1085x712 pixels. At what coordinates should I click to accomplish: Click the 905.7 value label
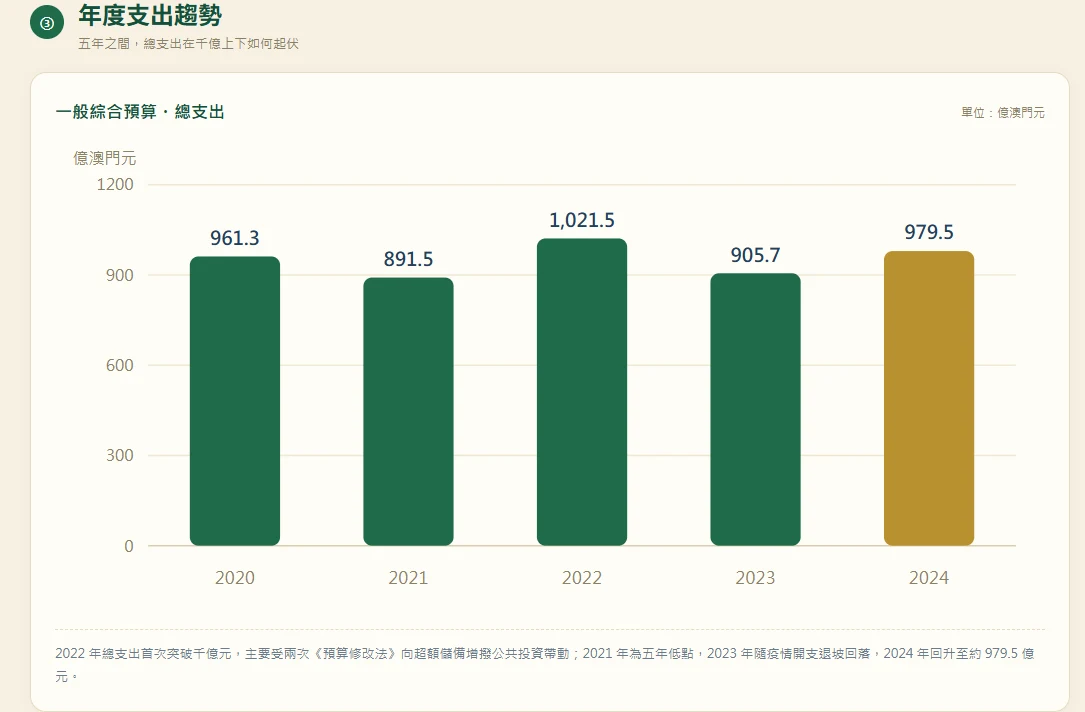coord(756,255)
